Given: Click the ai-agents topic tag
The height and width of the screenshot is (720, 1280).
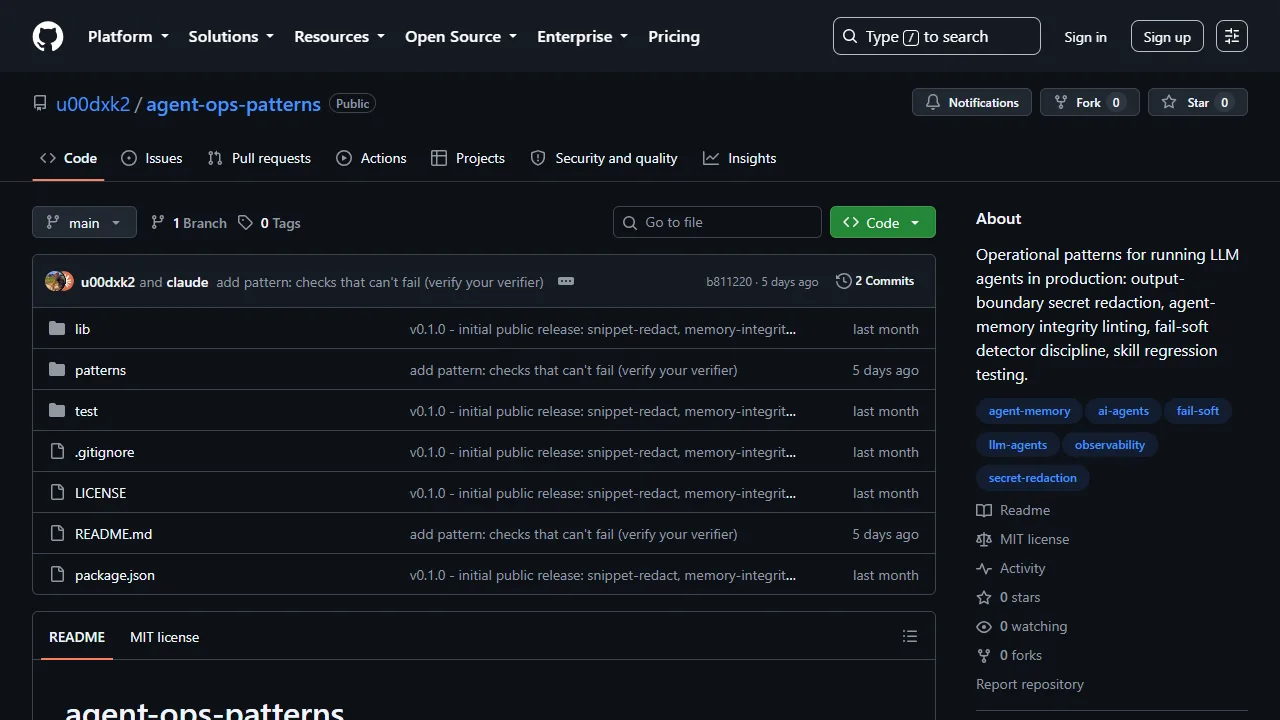Looking at the screenshot, I should [1123, 411].
